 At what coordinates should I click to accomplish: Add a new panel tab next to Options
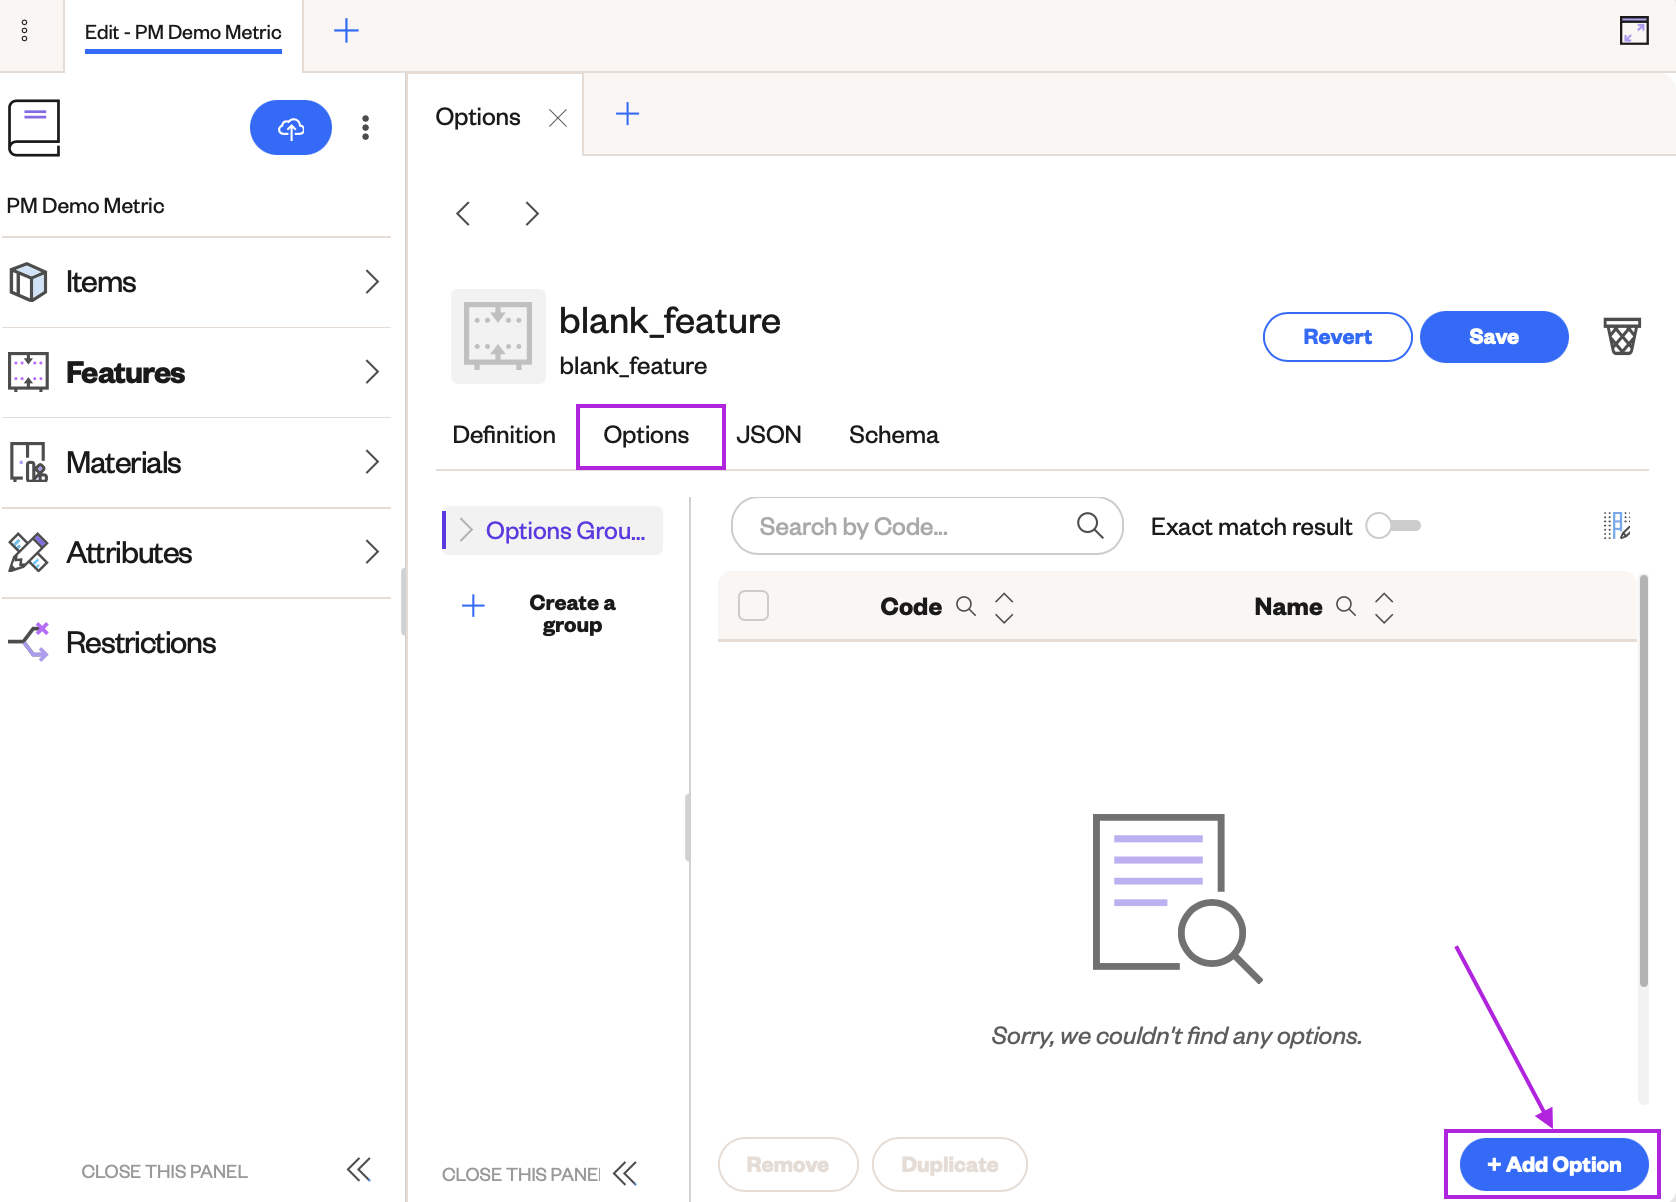tap(627, 114)
